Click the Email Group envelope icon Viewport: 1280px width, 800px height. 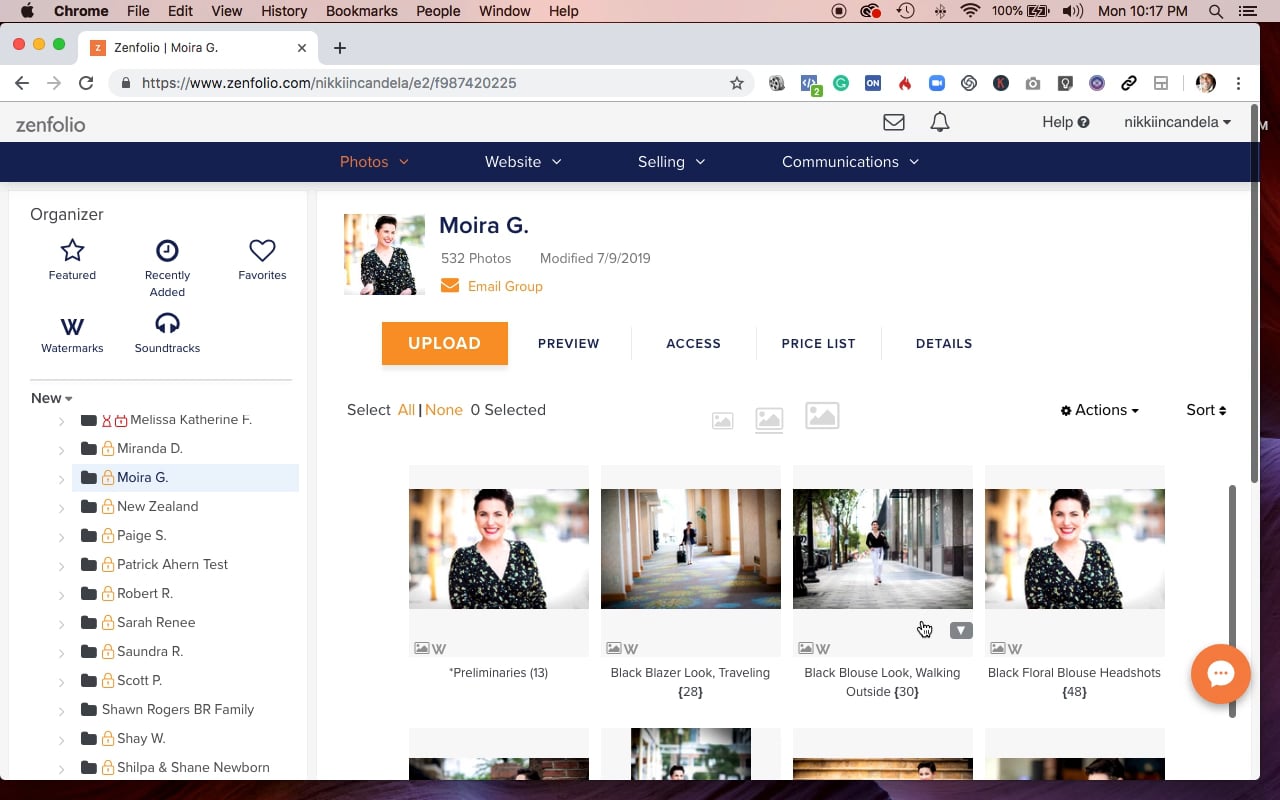450,286
